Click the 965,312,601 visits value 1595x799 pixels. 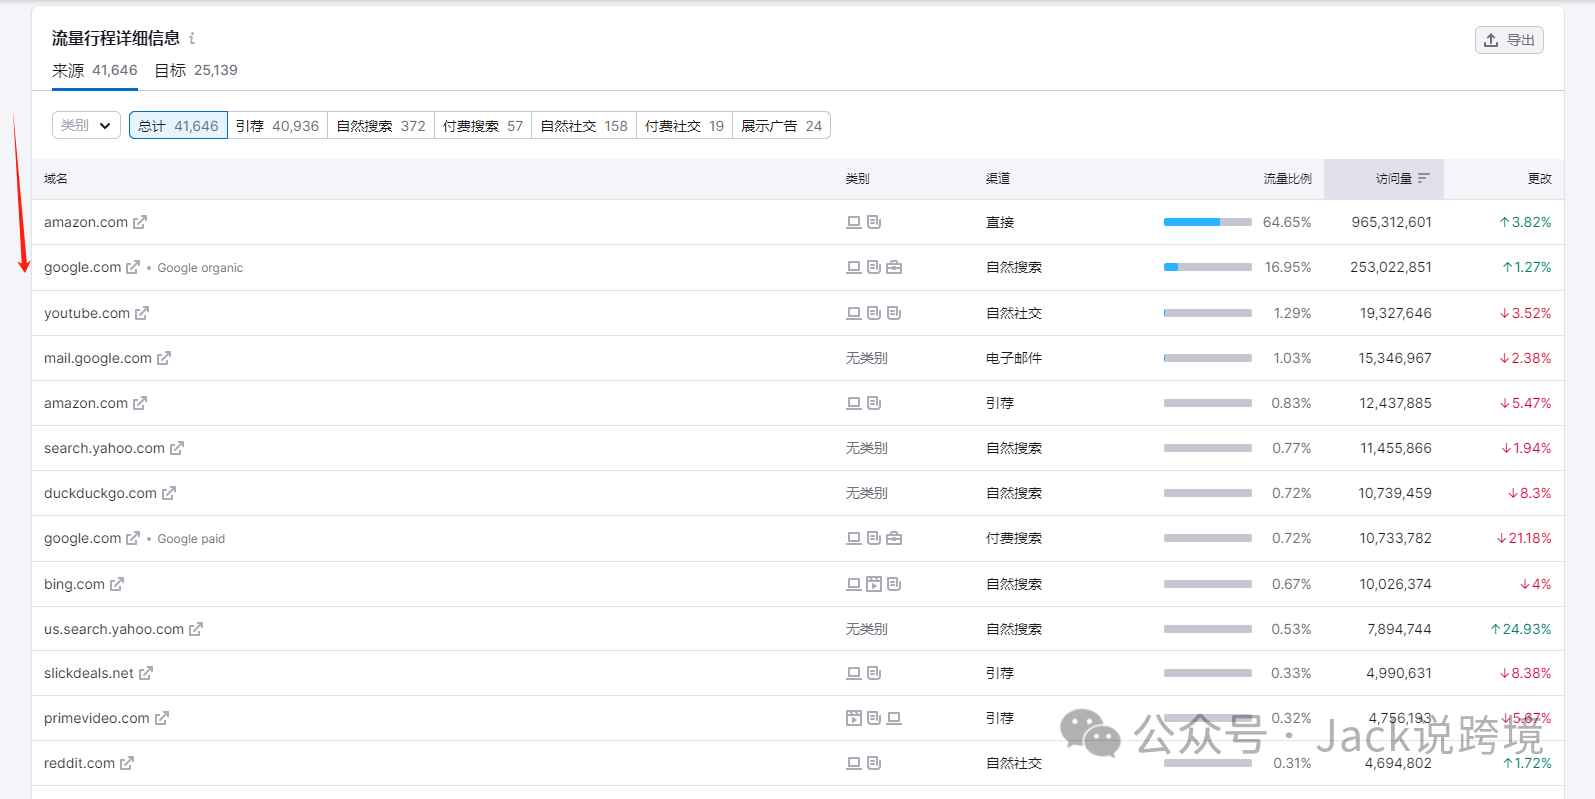[1391, 222]
